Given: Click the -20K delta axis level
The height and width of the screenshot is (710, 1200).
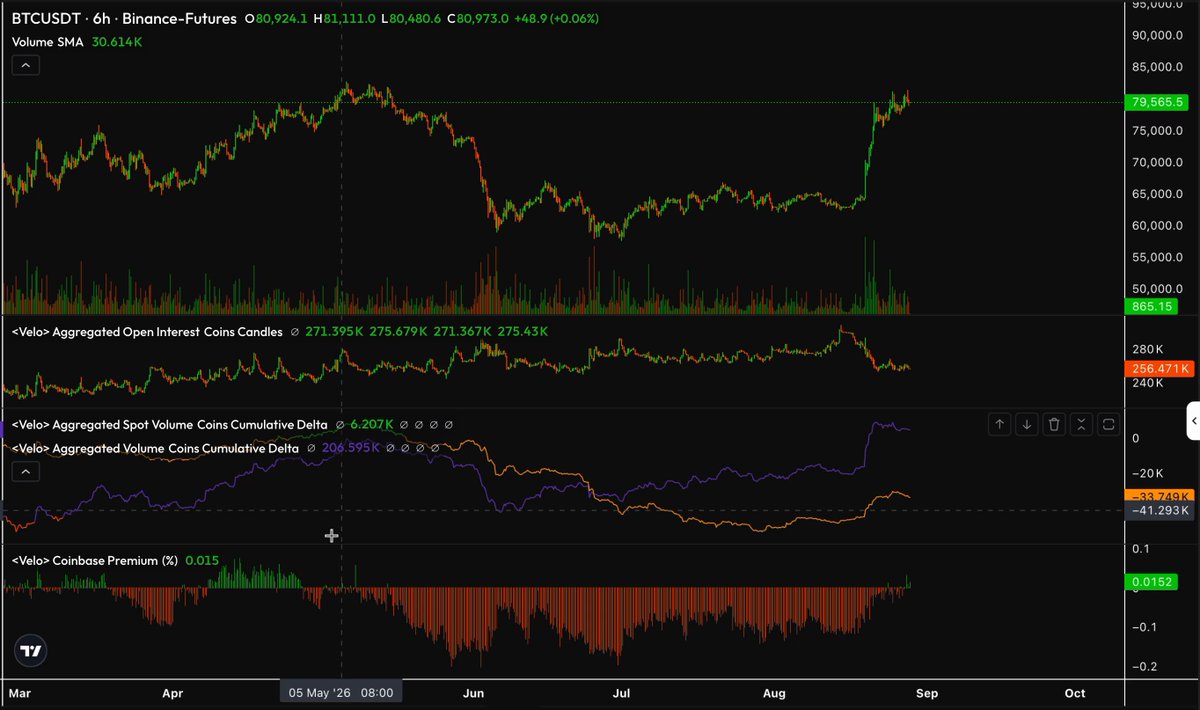Looking at the screenshot, I should [x=1147, y=474].
